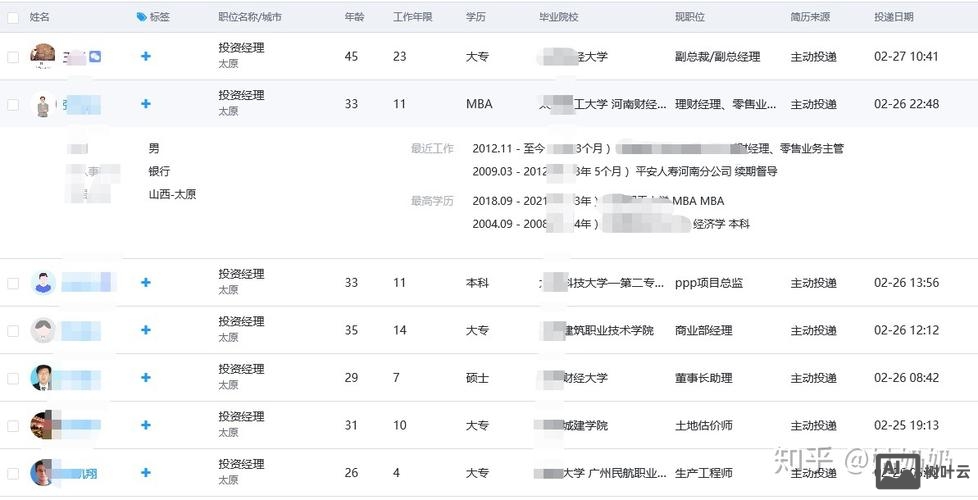Viewport: 978px width, 500px height.
Task: Click the 标签 column header label
Action: pyautogui.click(x=160, y=17)
